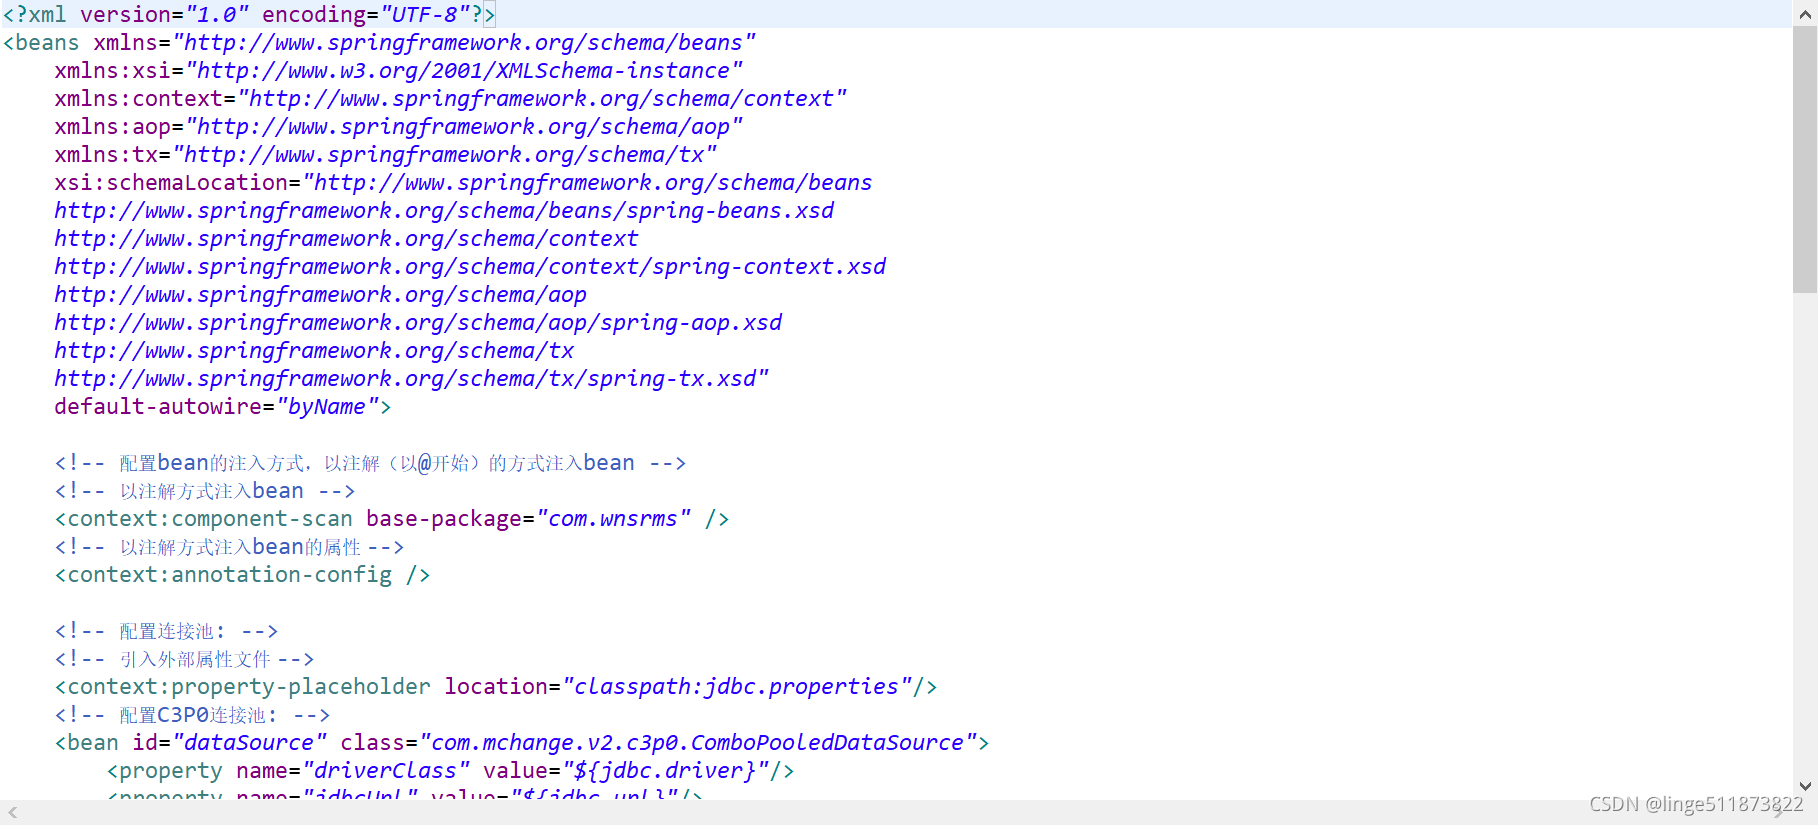
Task: Click the com.wnsrms base-package value
Action: (613, 519)
